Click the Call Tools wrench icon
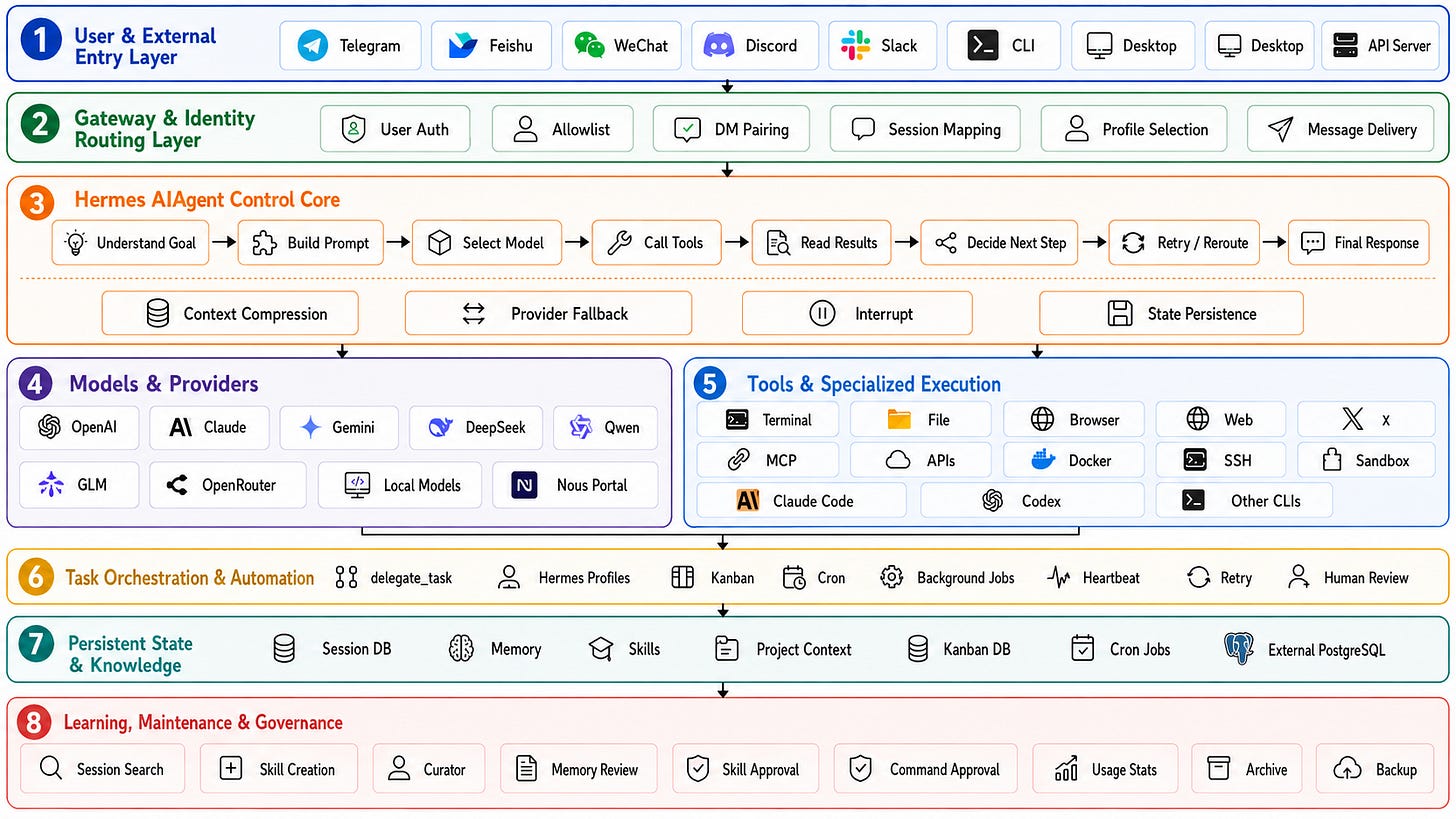This screenshot has height=819, width=1456. pyautogui.click(x=620, y=243)
